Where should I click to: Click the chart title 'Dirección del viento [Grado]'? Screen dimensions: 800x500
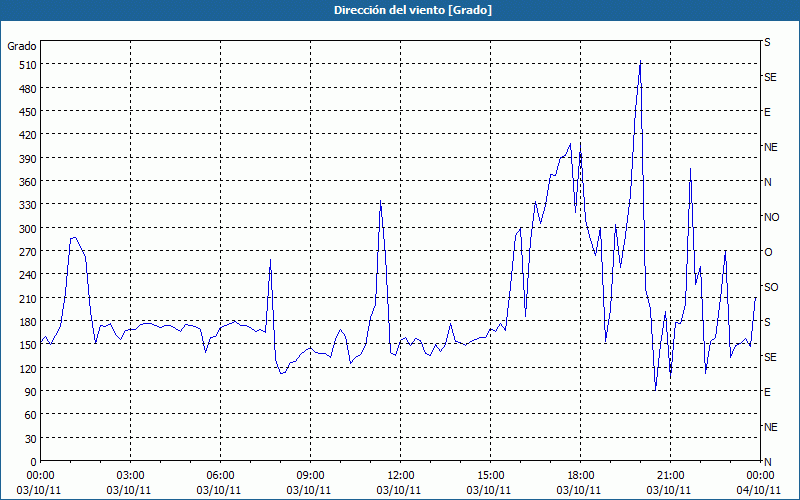[413, 10]
